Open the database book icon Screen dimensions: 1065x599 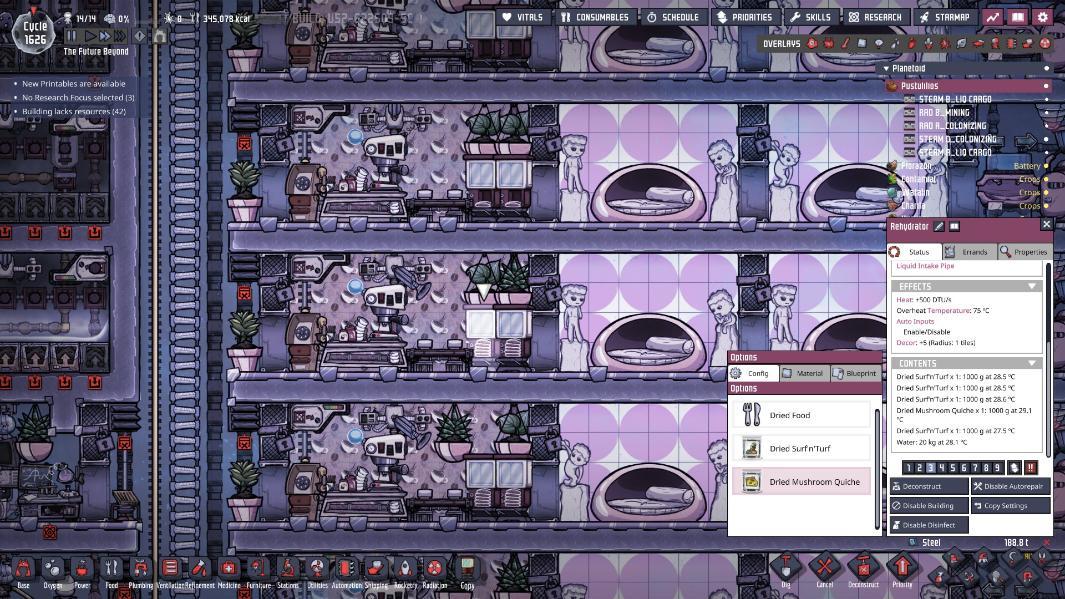(1017, 17)
